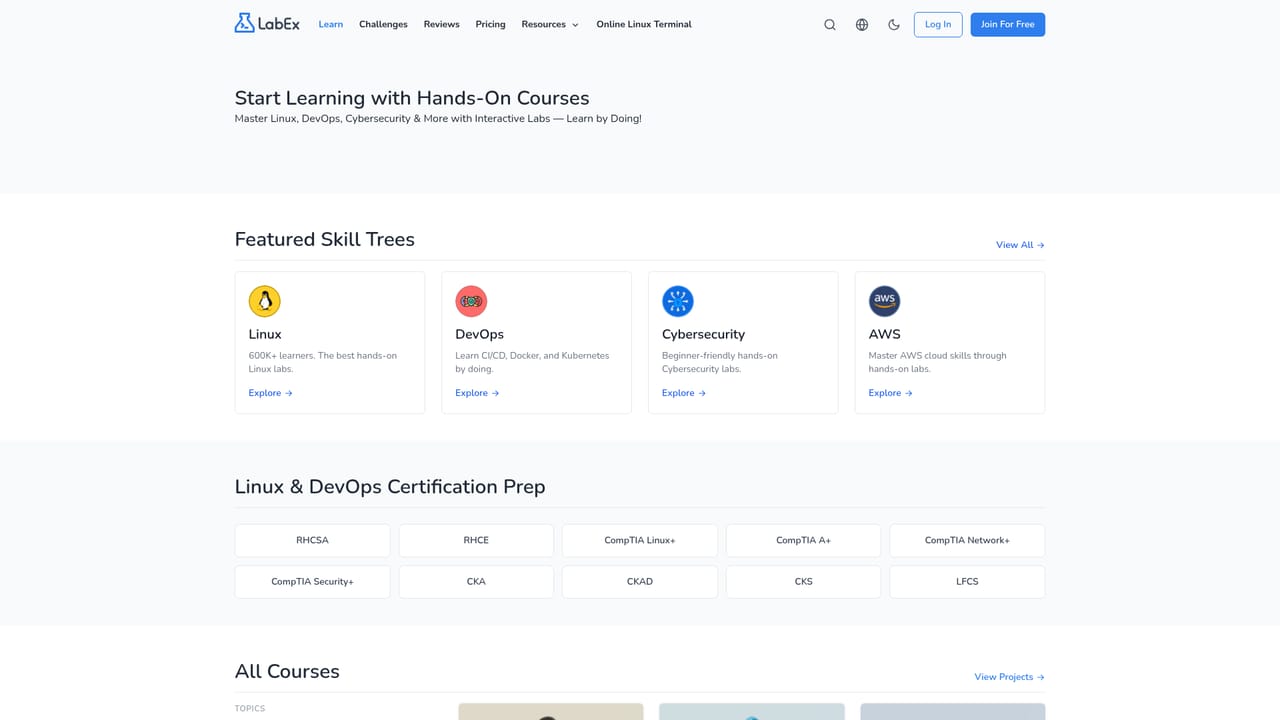Open the search icon in the header

click(x=830, y=25)
